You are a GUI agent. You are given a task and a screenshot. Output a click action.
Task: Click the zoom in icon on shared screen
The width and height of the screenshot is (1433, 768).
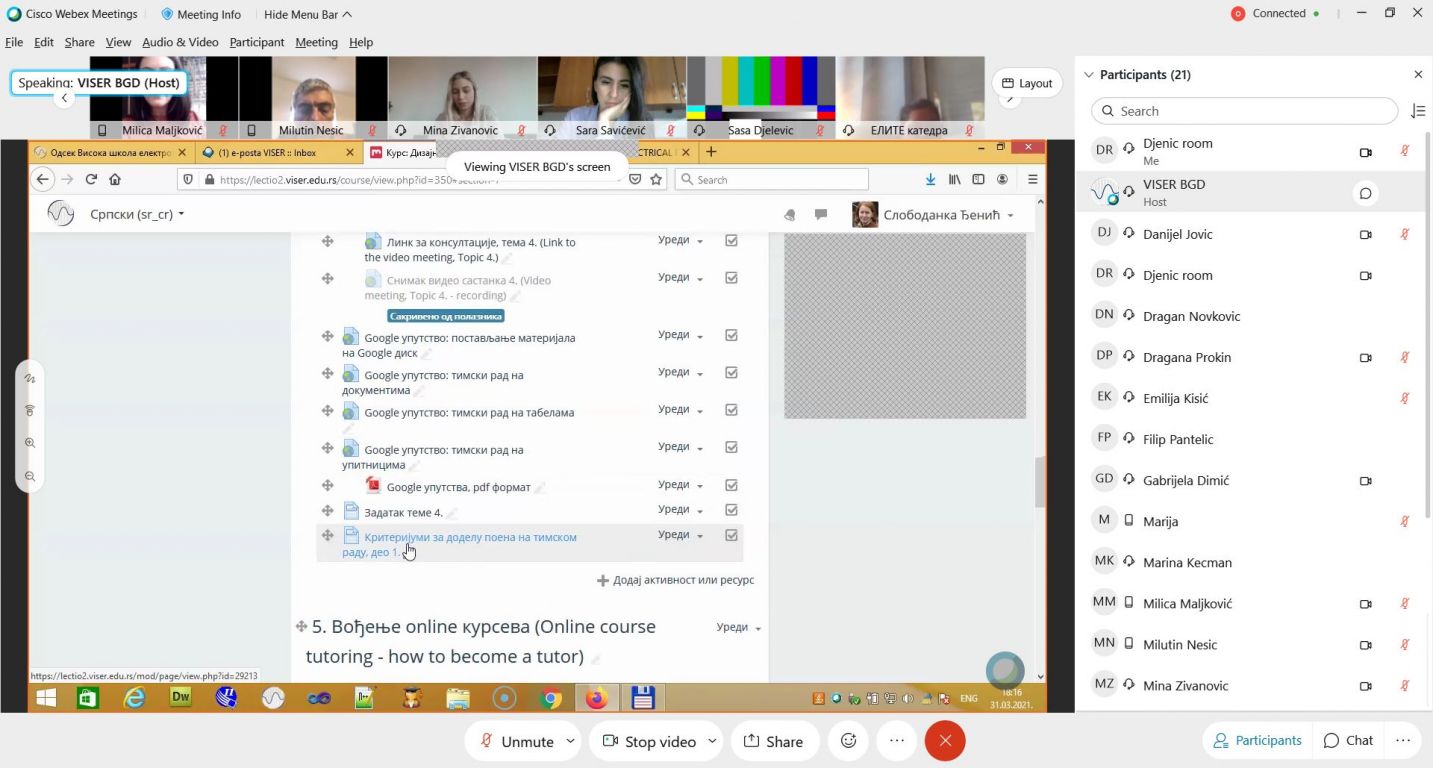point(30,443)
